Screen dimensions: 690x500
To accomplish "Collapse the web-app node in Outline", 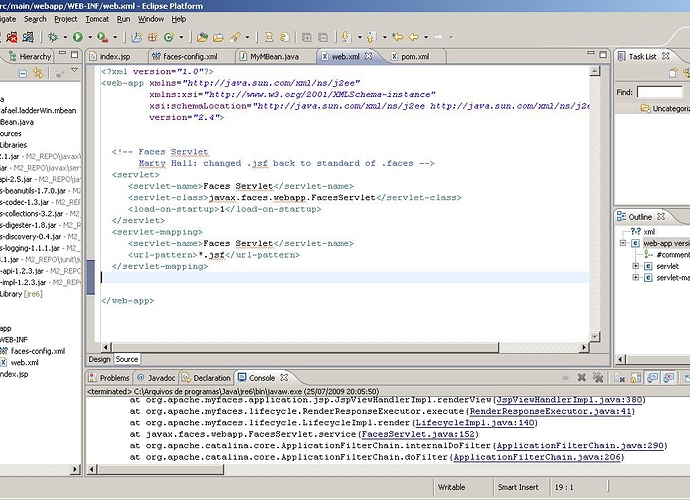I will coord(623,243).
